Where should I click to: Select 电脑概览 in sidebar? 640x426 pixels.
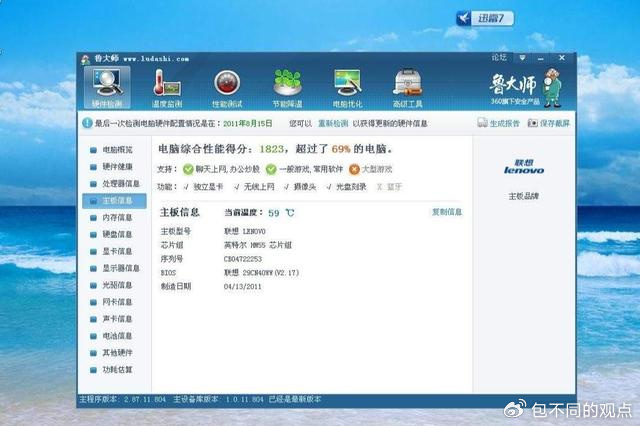pyautogui.click(x=117, y=150)
